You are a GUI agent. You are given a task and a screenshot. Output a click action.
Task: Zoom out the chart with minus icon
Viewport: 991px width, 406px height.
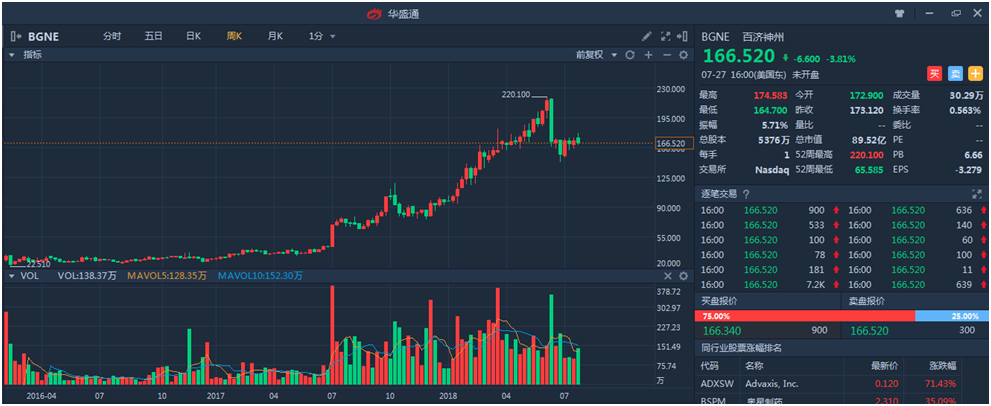click(x=666, y=55)
